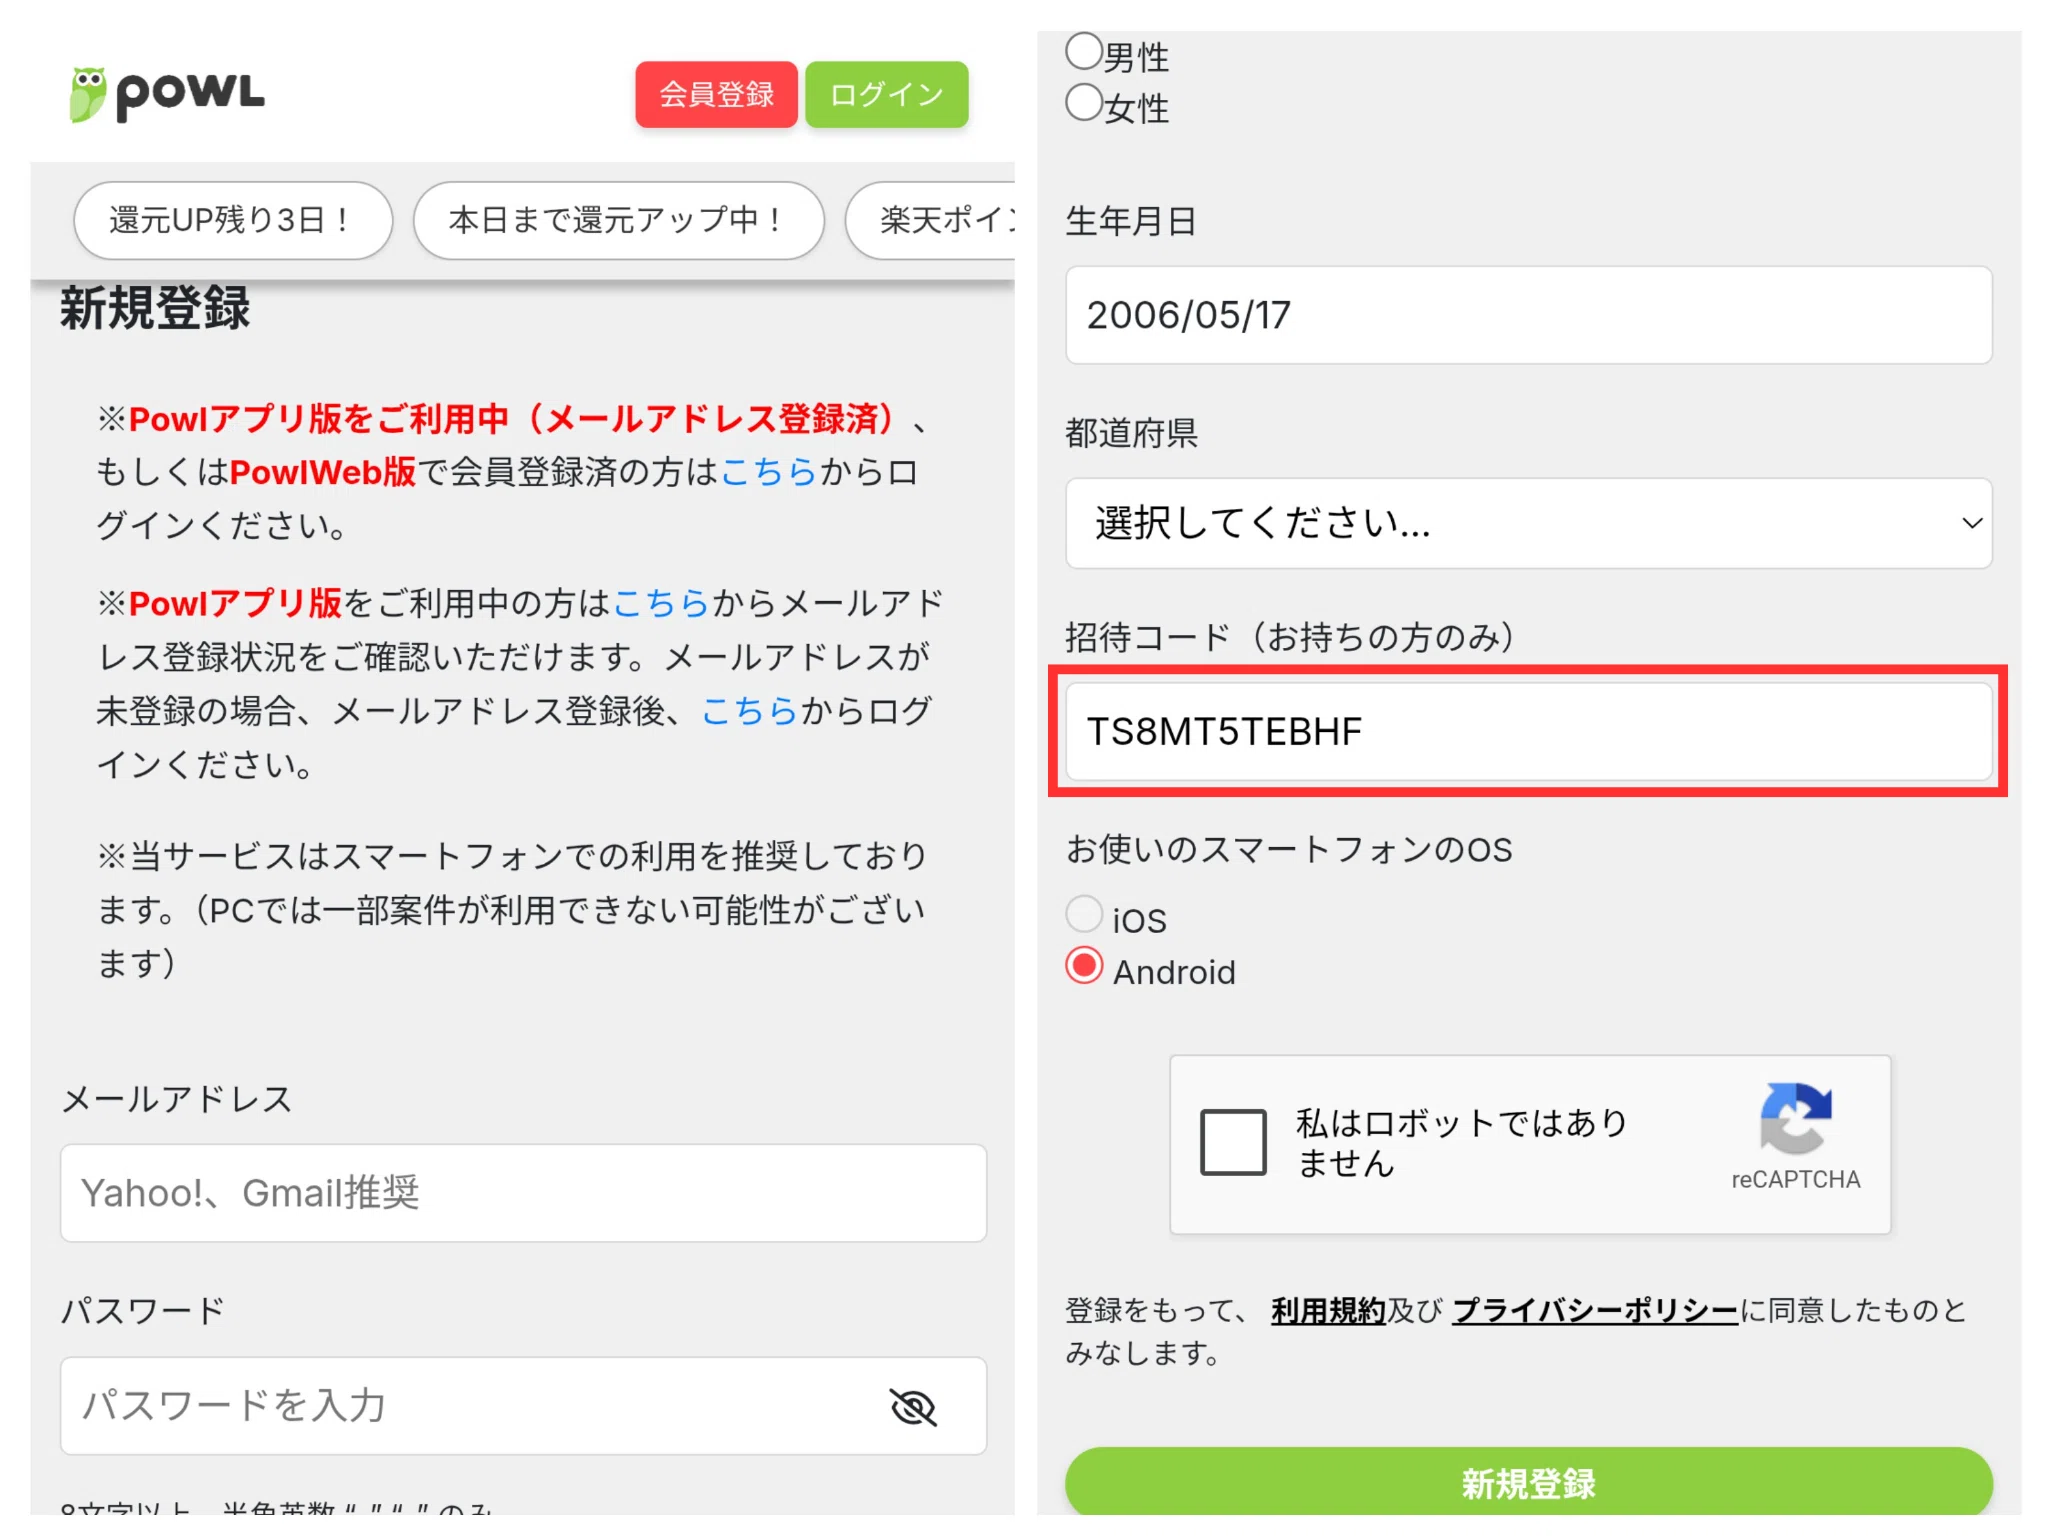Focus the パスワード input field
This screenshot has width=2048, height=1538.
click(523, 1406)
